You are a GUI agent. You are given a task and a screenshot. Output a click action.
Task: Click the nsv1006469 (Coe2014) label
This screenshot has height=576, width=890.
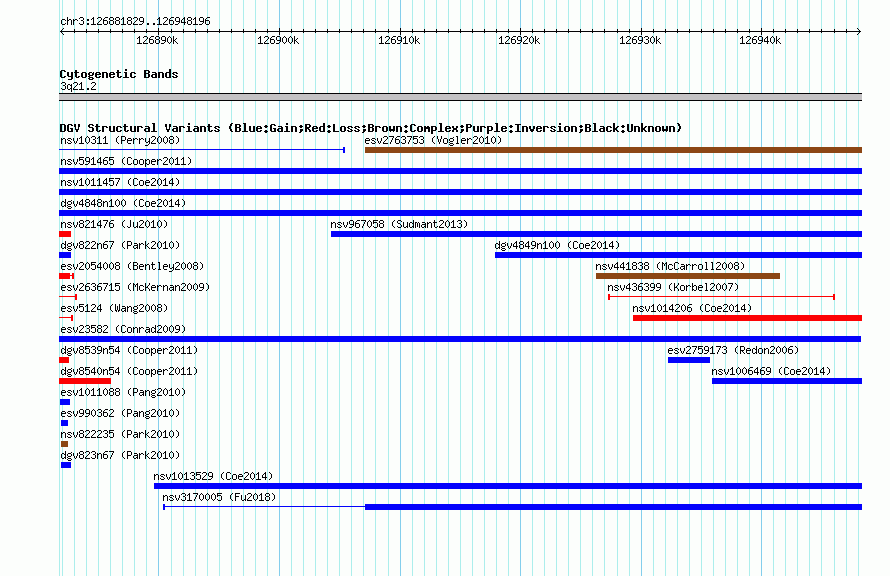click(x=771, y=371)
